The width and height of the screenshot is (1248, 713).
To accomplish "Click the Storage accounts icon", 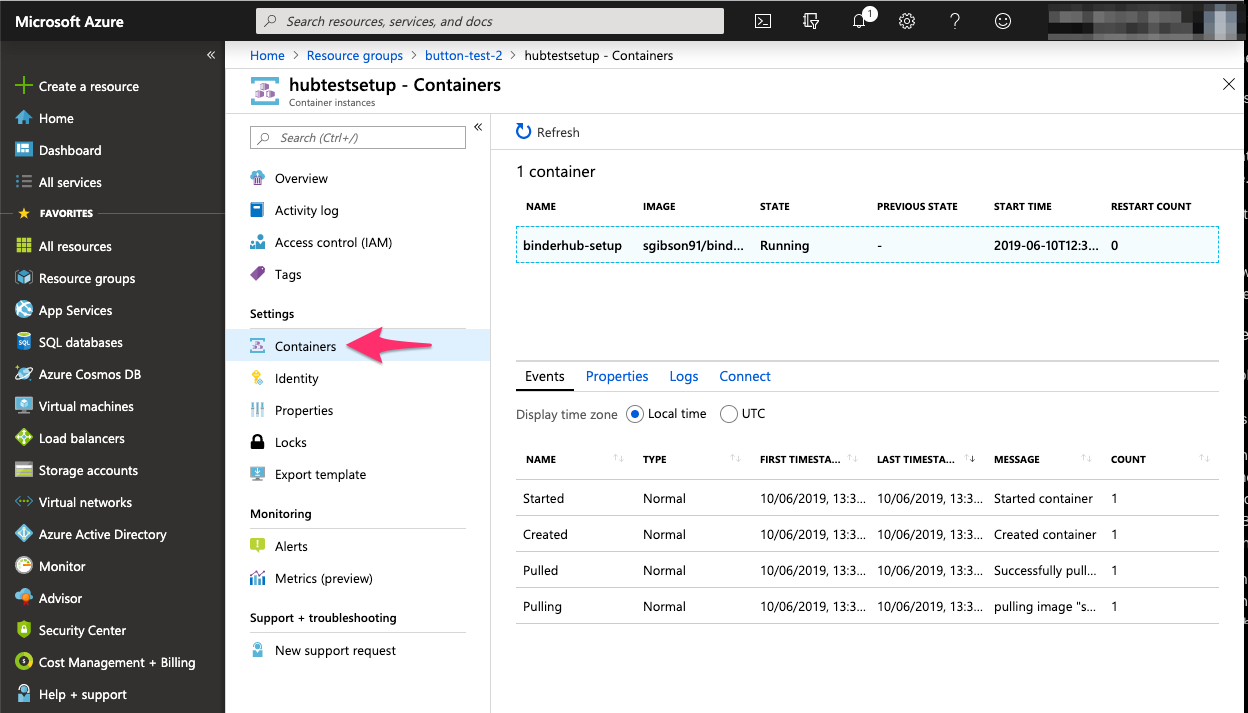I will (24, 470).
